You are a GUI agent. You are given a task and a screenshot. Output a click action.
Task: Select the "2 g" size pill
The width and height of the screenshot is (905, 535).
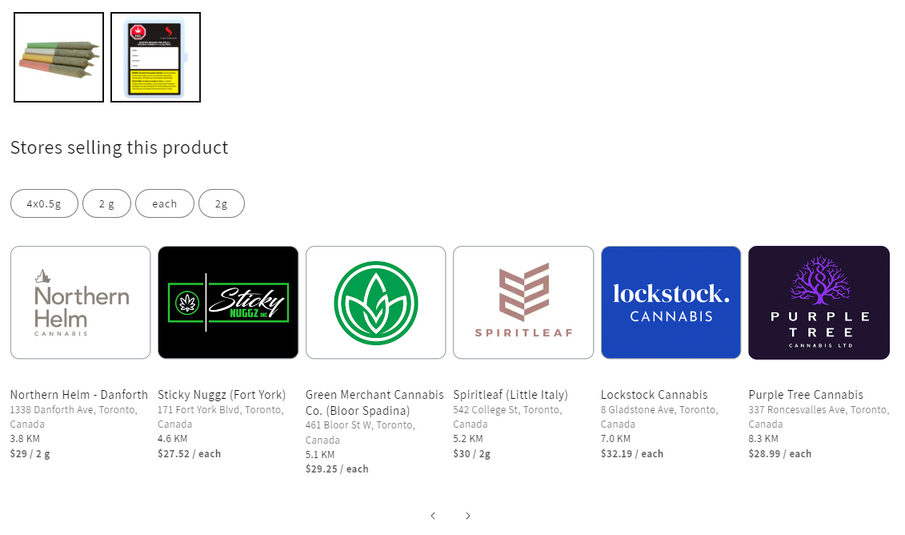pyautogui.click(x=106, y=204)
